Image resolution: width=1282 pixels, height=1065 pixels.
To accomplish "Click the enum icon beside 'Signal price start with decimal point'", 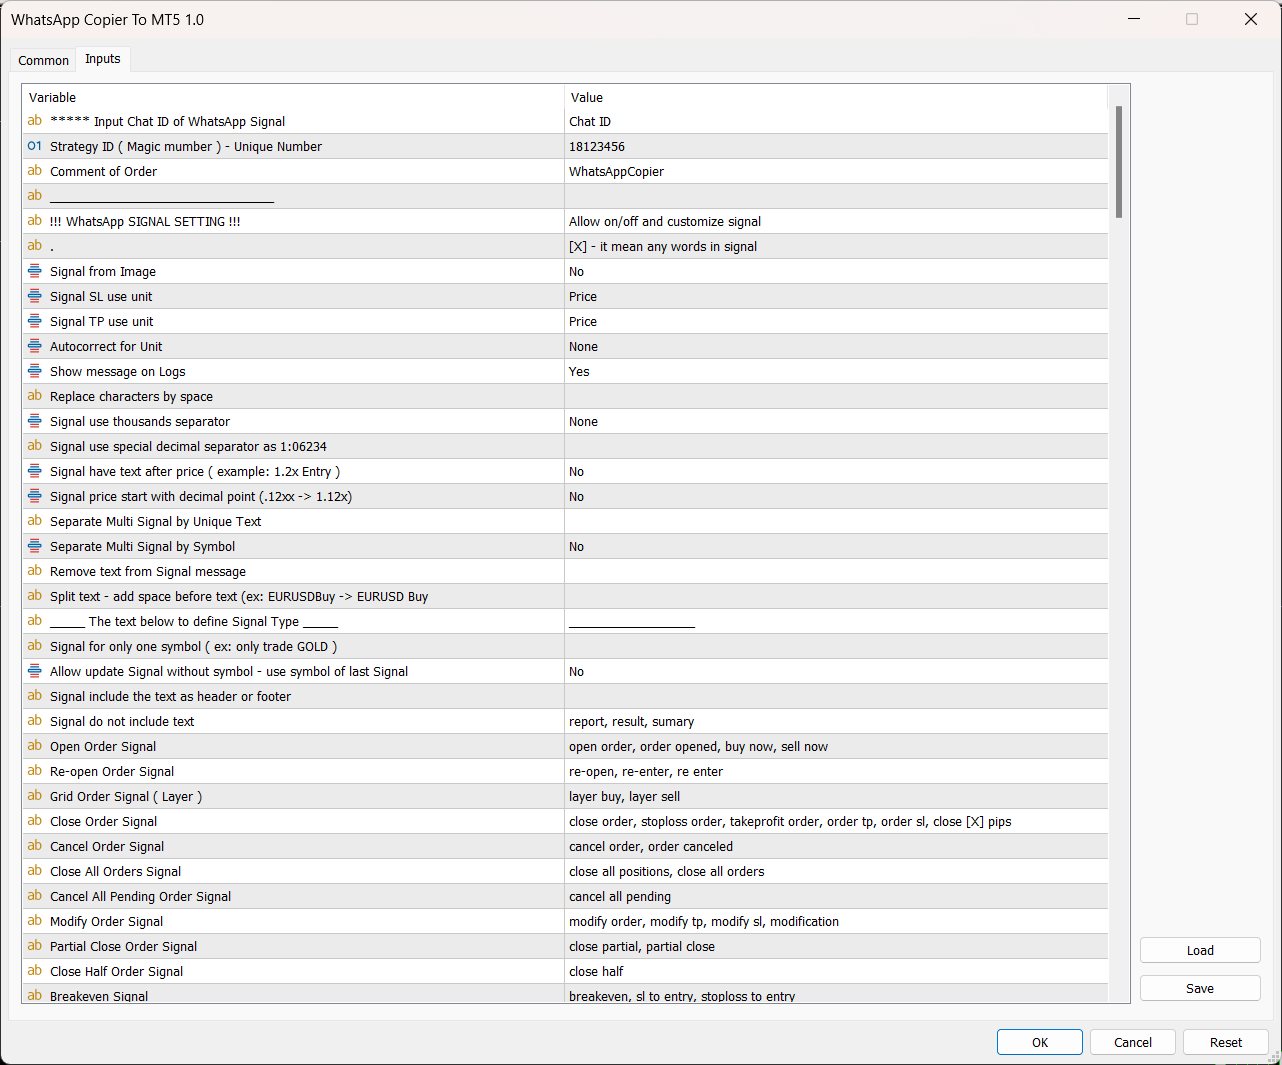I will pyautogui.click(x=35, y=496).
